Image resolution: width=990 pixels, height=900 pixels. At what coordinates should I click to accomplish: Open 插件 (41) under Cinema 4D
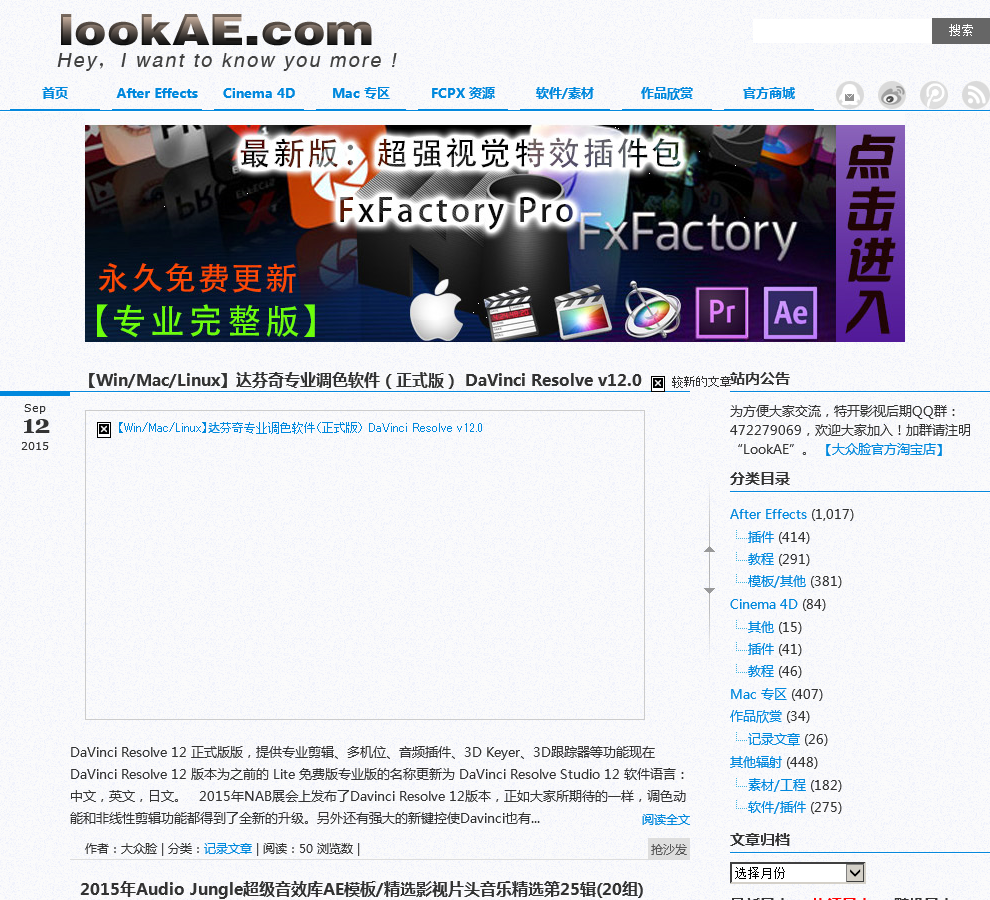pyautogui.click(x=760, y=649)
